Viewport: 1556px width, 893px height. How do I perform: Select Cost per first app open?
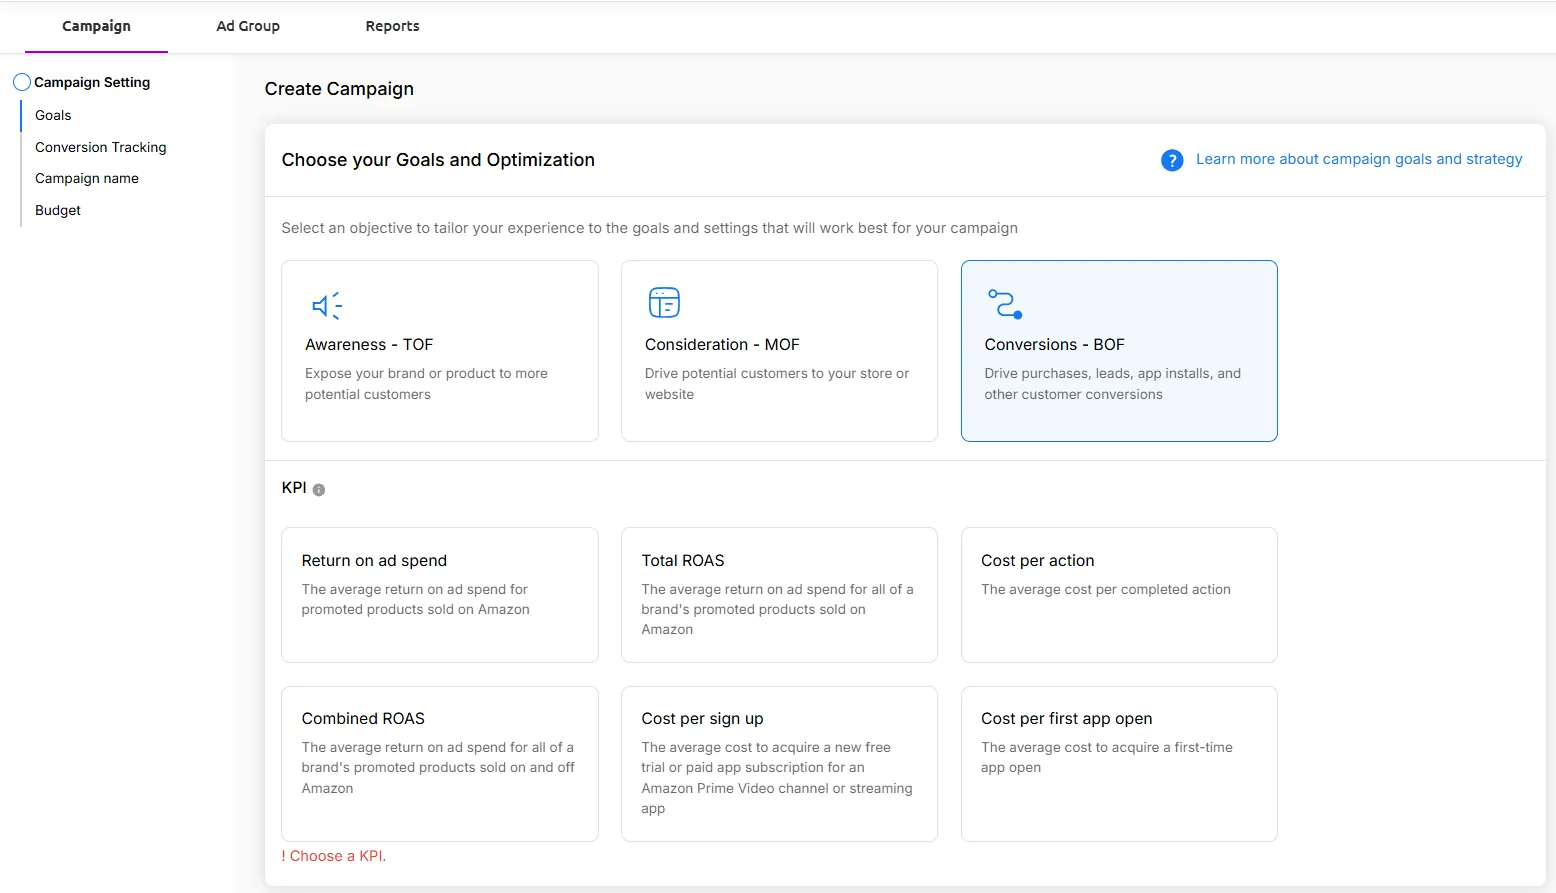(x=1119, y=764)
